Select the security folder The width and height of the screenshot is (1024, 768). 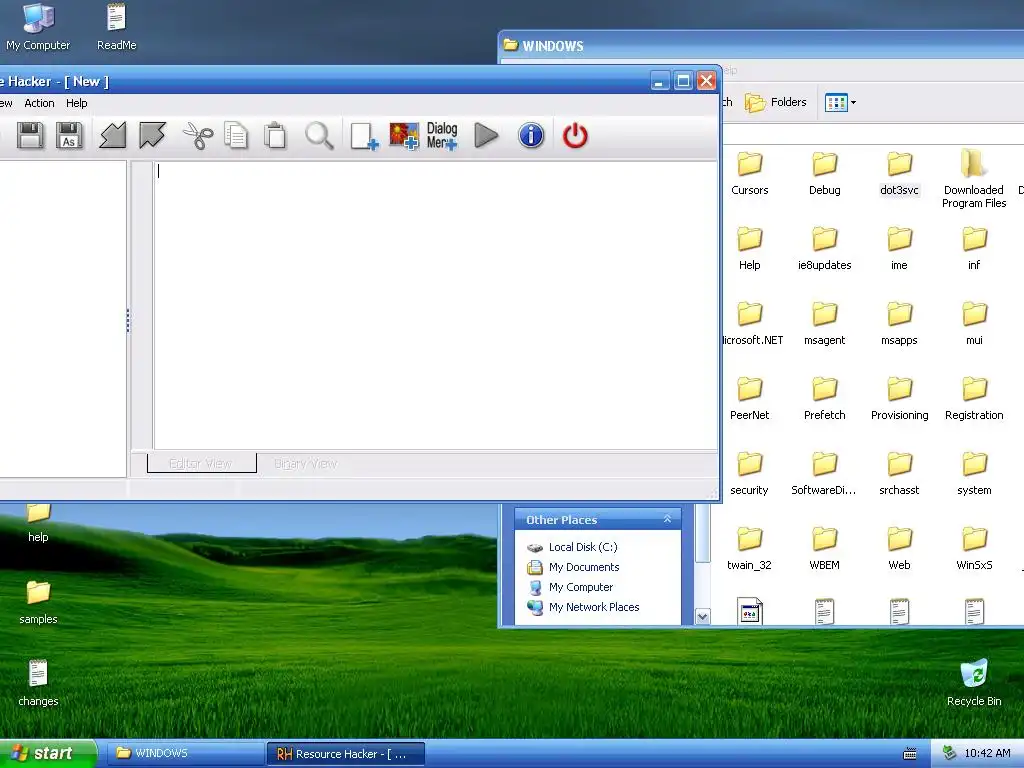point(750,473)
